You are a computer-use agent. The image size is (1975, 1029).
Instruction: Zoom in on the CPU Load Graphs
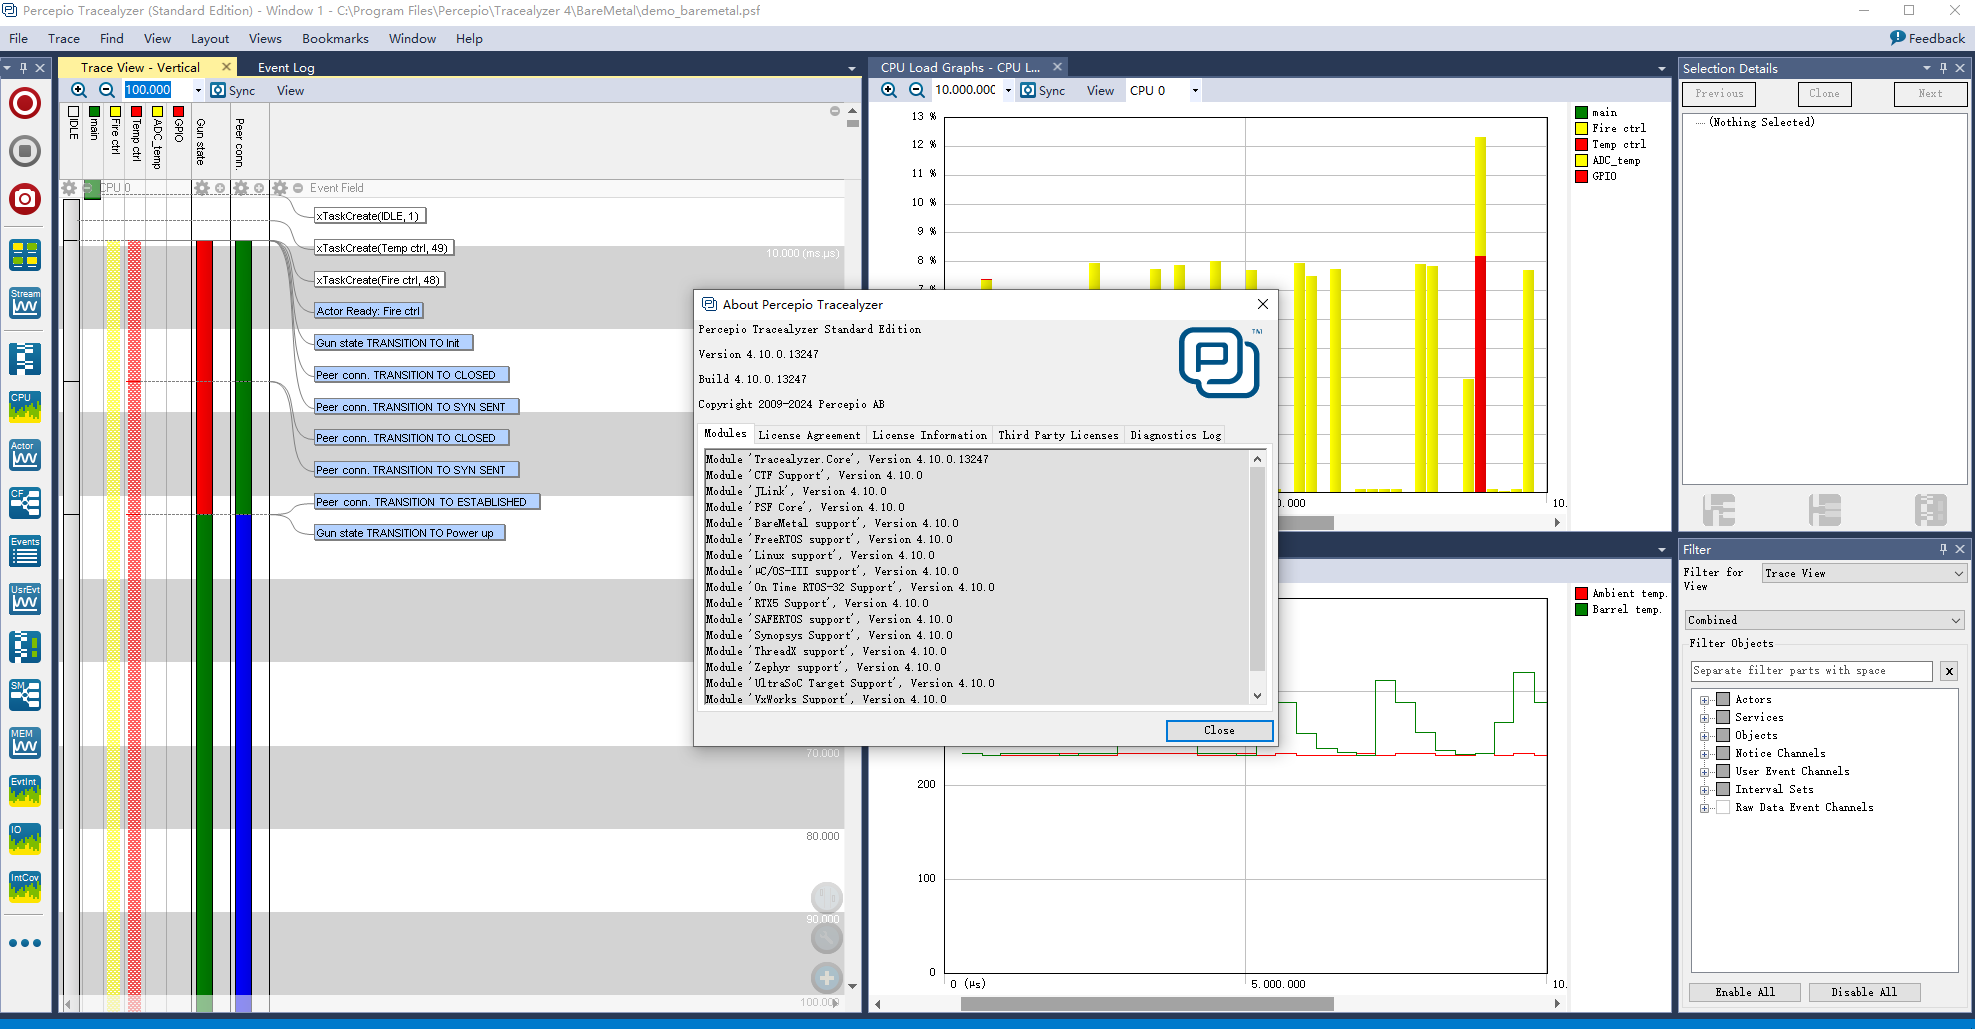coord(889,90)
